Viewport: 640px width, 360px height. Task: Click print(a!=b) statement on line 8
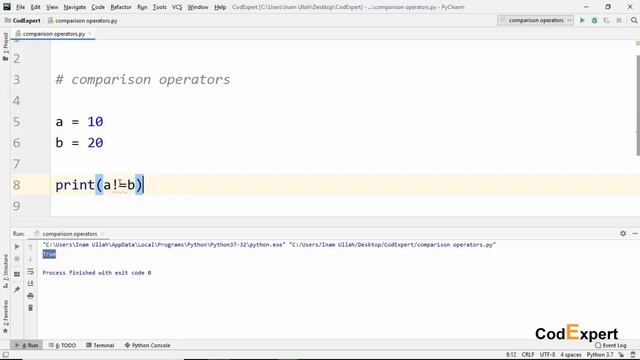tap(99, 185)
